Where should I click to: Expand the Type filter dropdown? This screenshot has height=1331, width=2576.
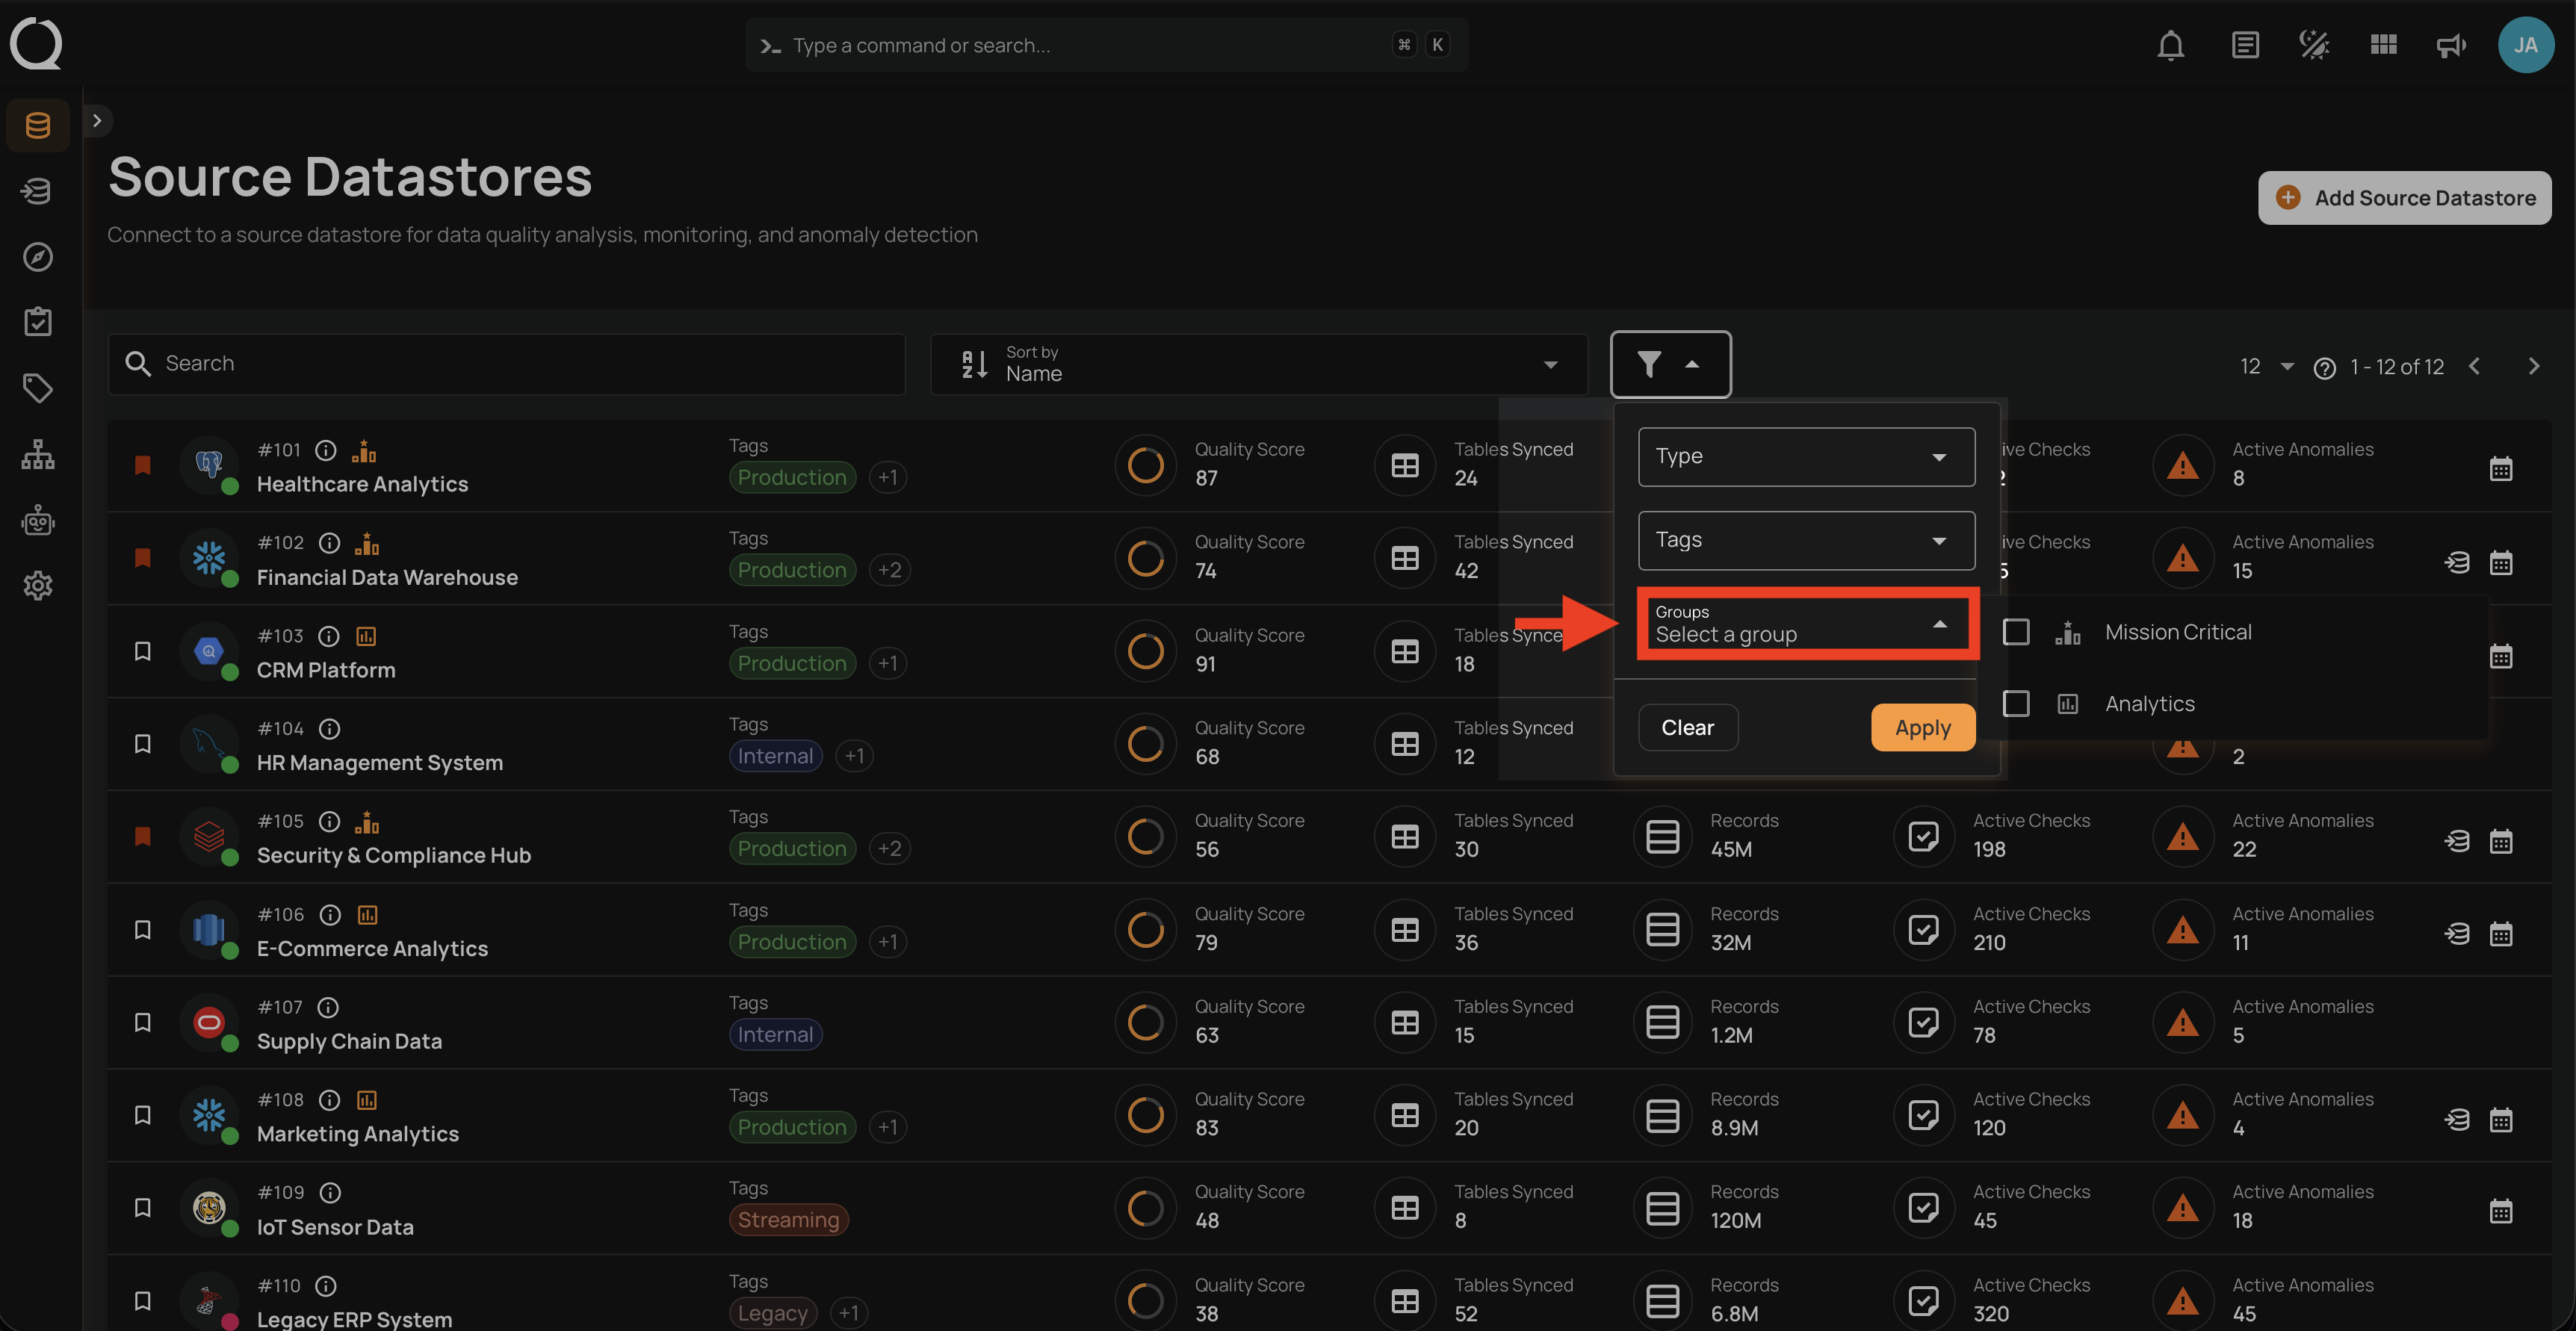pos(1806,457)
